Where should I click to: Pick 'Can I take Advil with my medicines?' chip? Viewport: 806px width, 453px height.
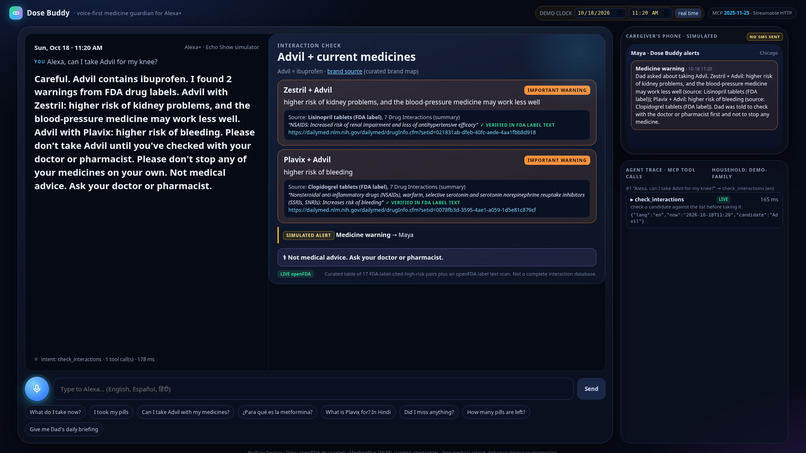[x=186, y=412]
